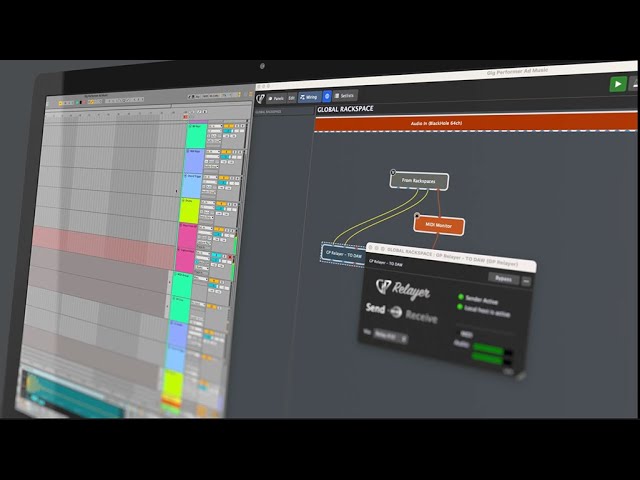Click the Send label in Relayer
Image resolution: width=640 pixels, height=480 pixels.
[375, 308]
